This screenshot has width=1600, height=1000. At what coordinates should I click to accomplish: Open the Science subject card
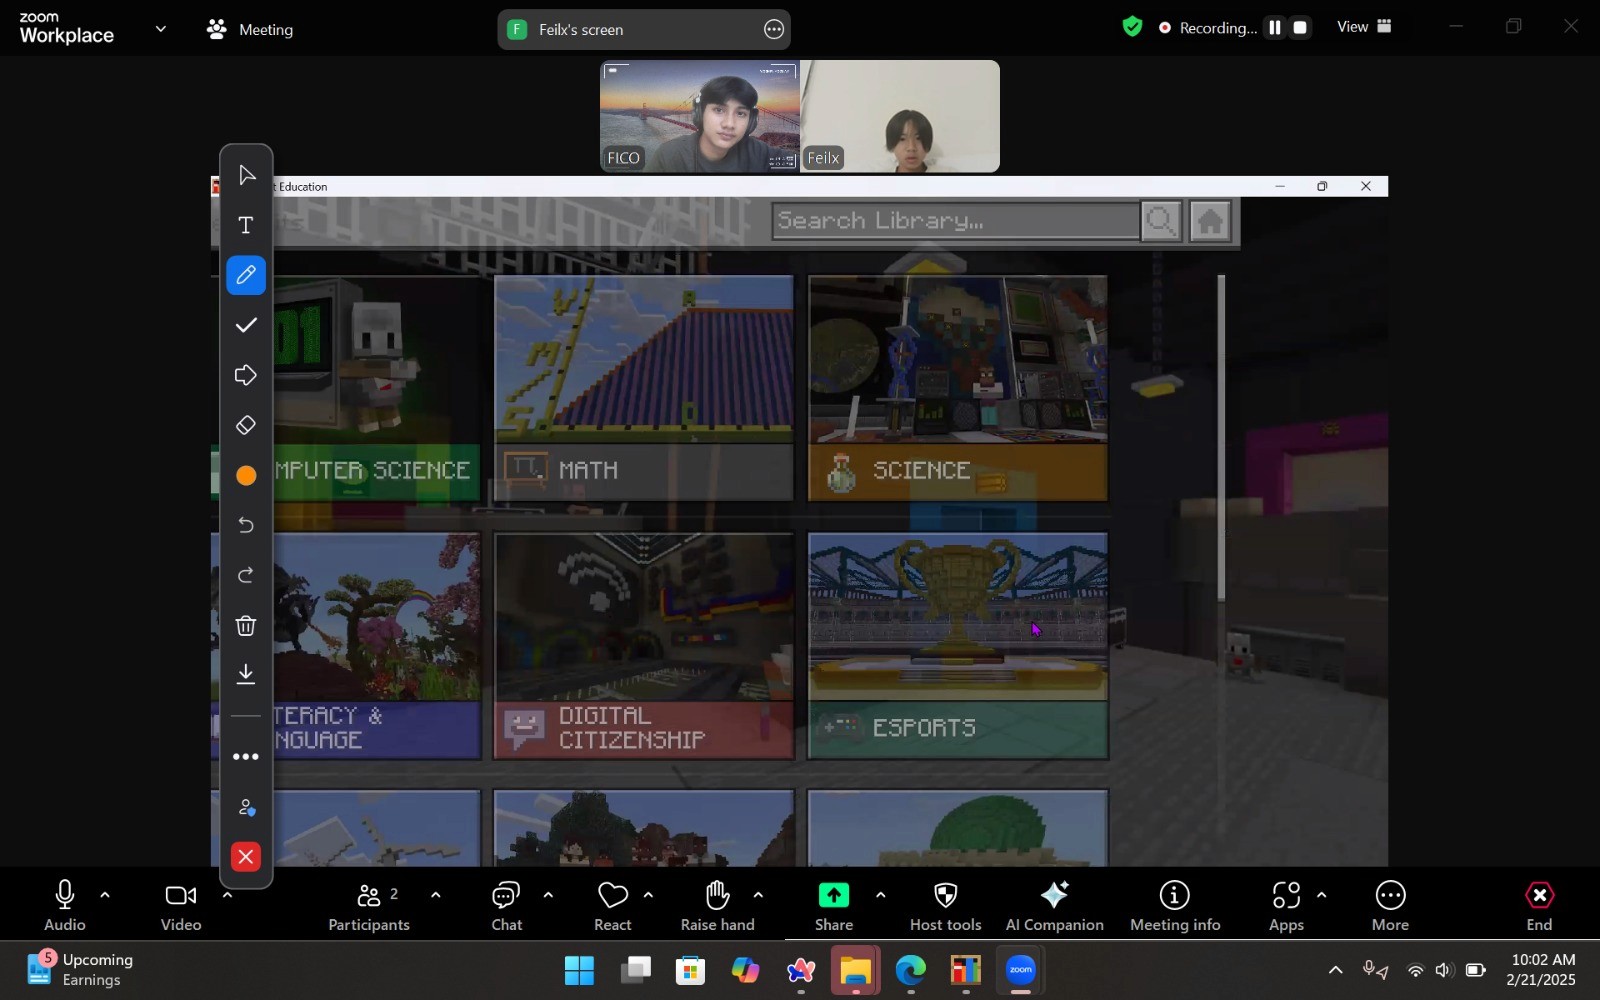point(958,388)
